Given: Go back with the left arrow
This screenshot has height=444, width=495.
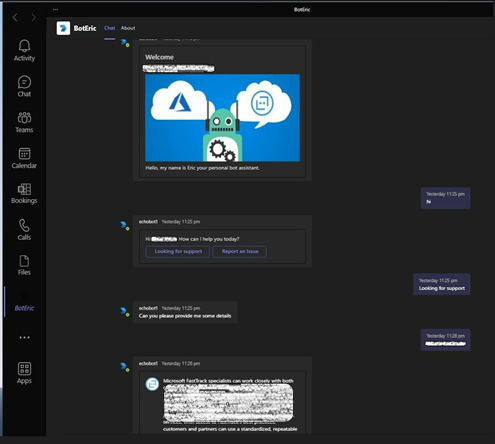Looking at the screenshot, I should click(15, 17).
